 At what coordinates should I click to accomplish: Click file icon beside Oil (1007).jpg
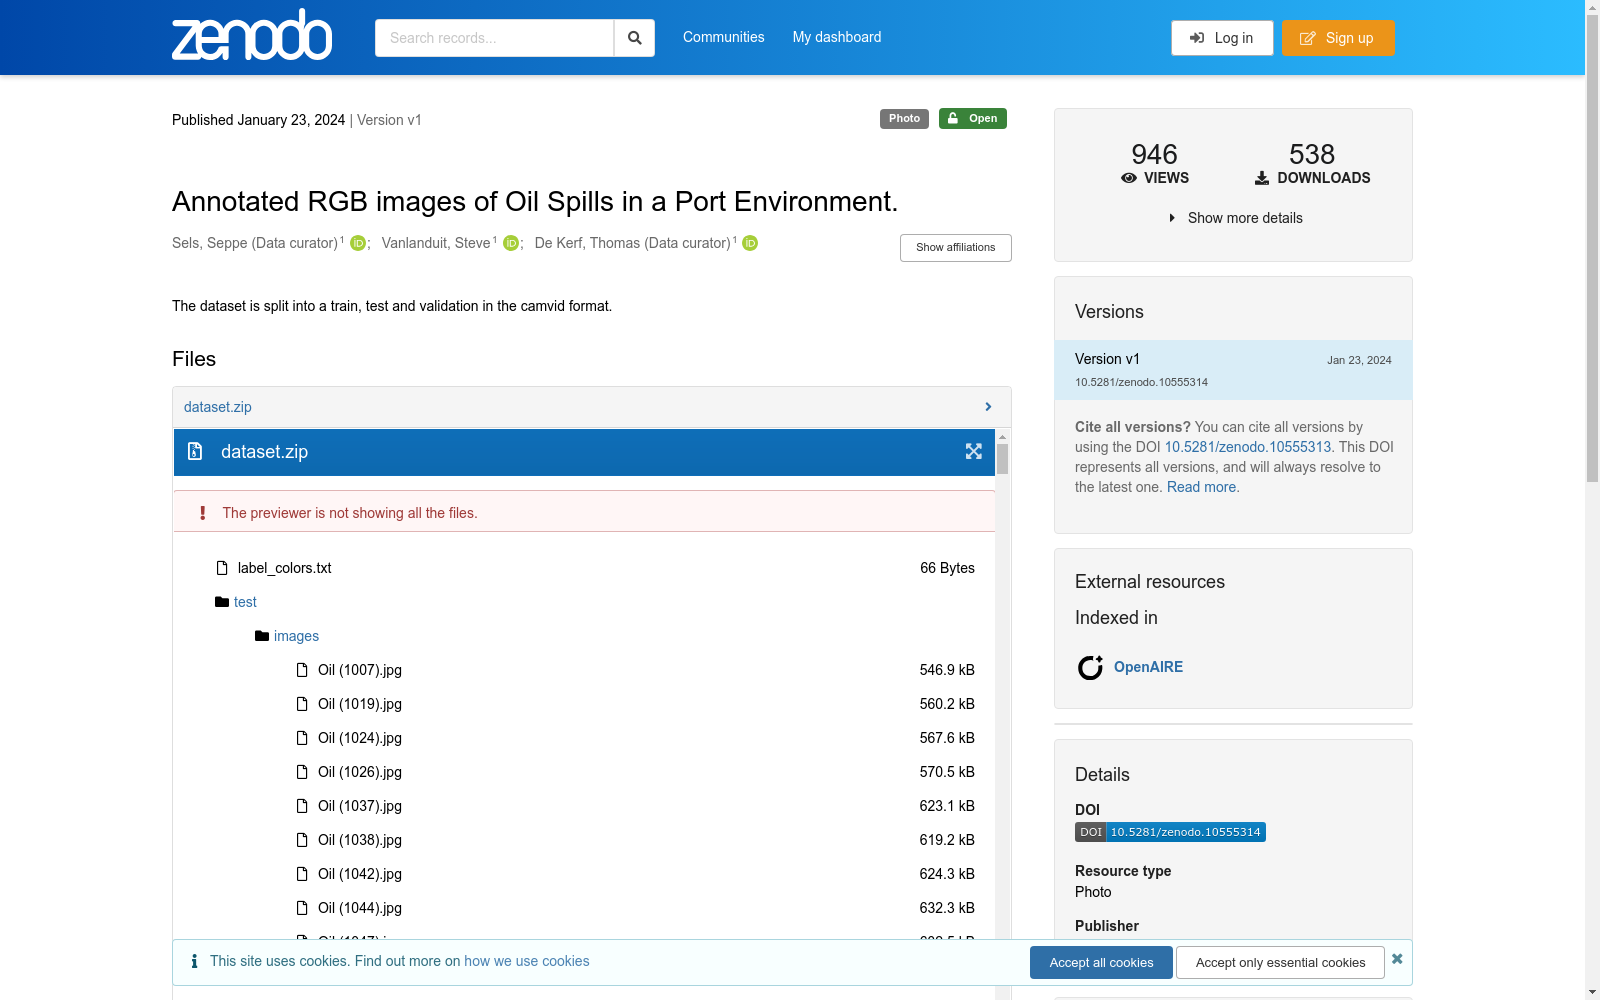[302, 670]
